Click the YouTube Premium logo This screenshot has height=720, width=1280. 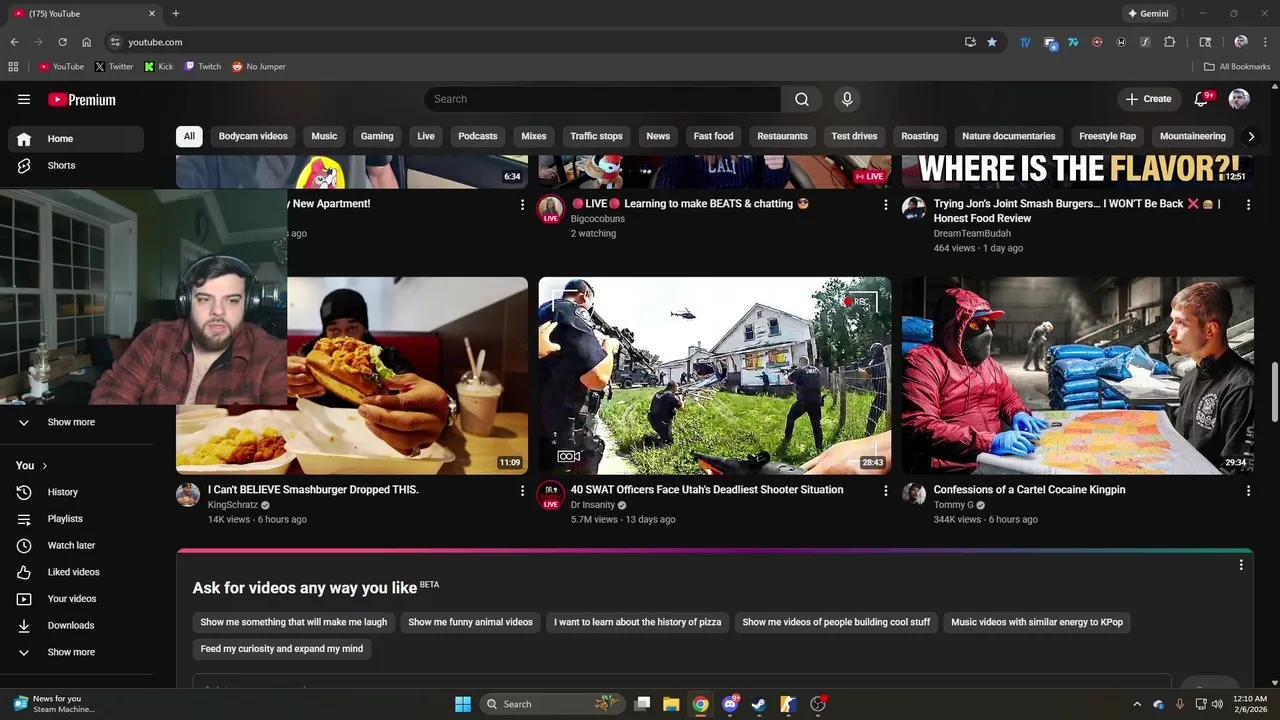[x=82, y=99]
